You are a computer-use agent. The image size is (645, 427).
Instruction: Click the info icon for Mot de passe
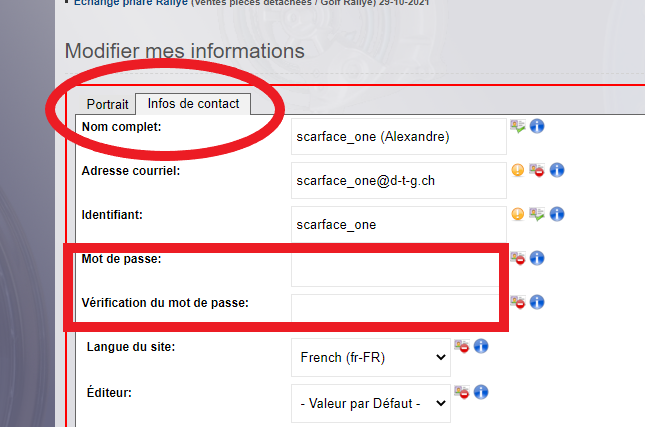click(x=537, y=258)
